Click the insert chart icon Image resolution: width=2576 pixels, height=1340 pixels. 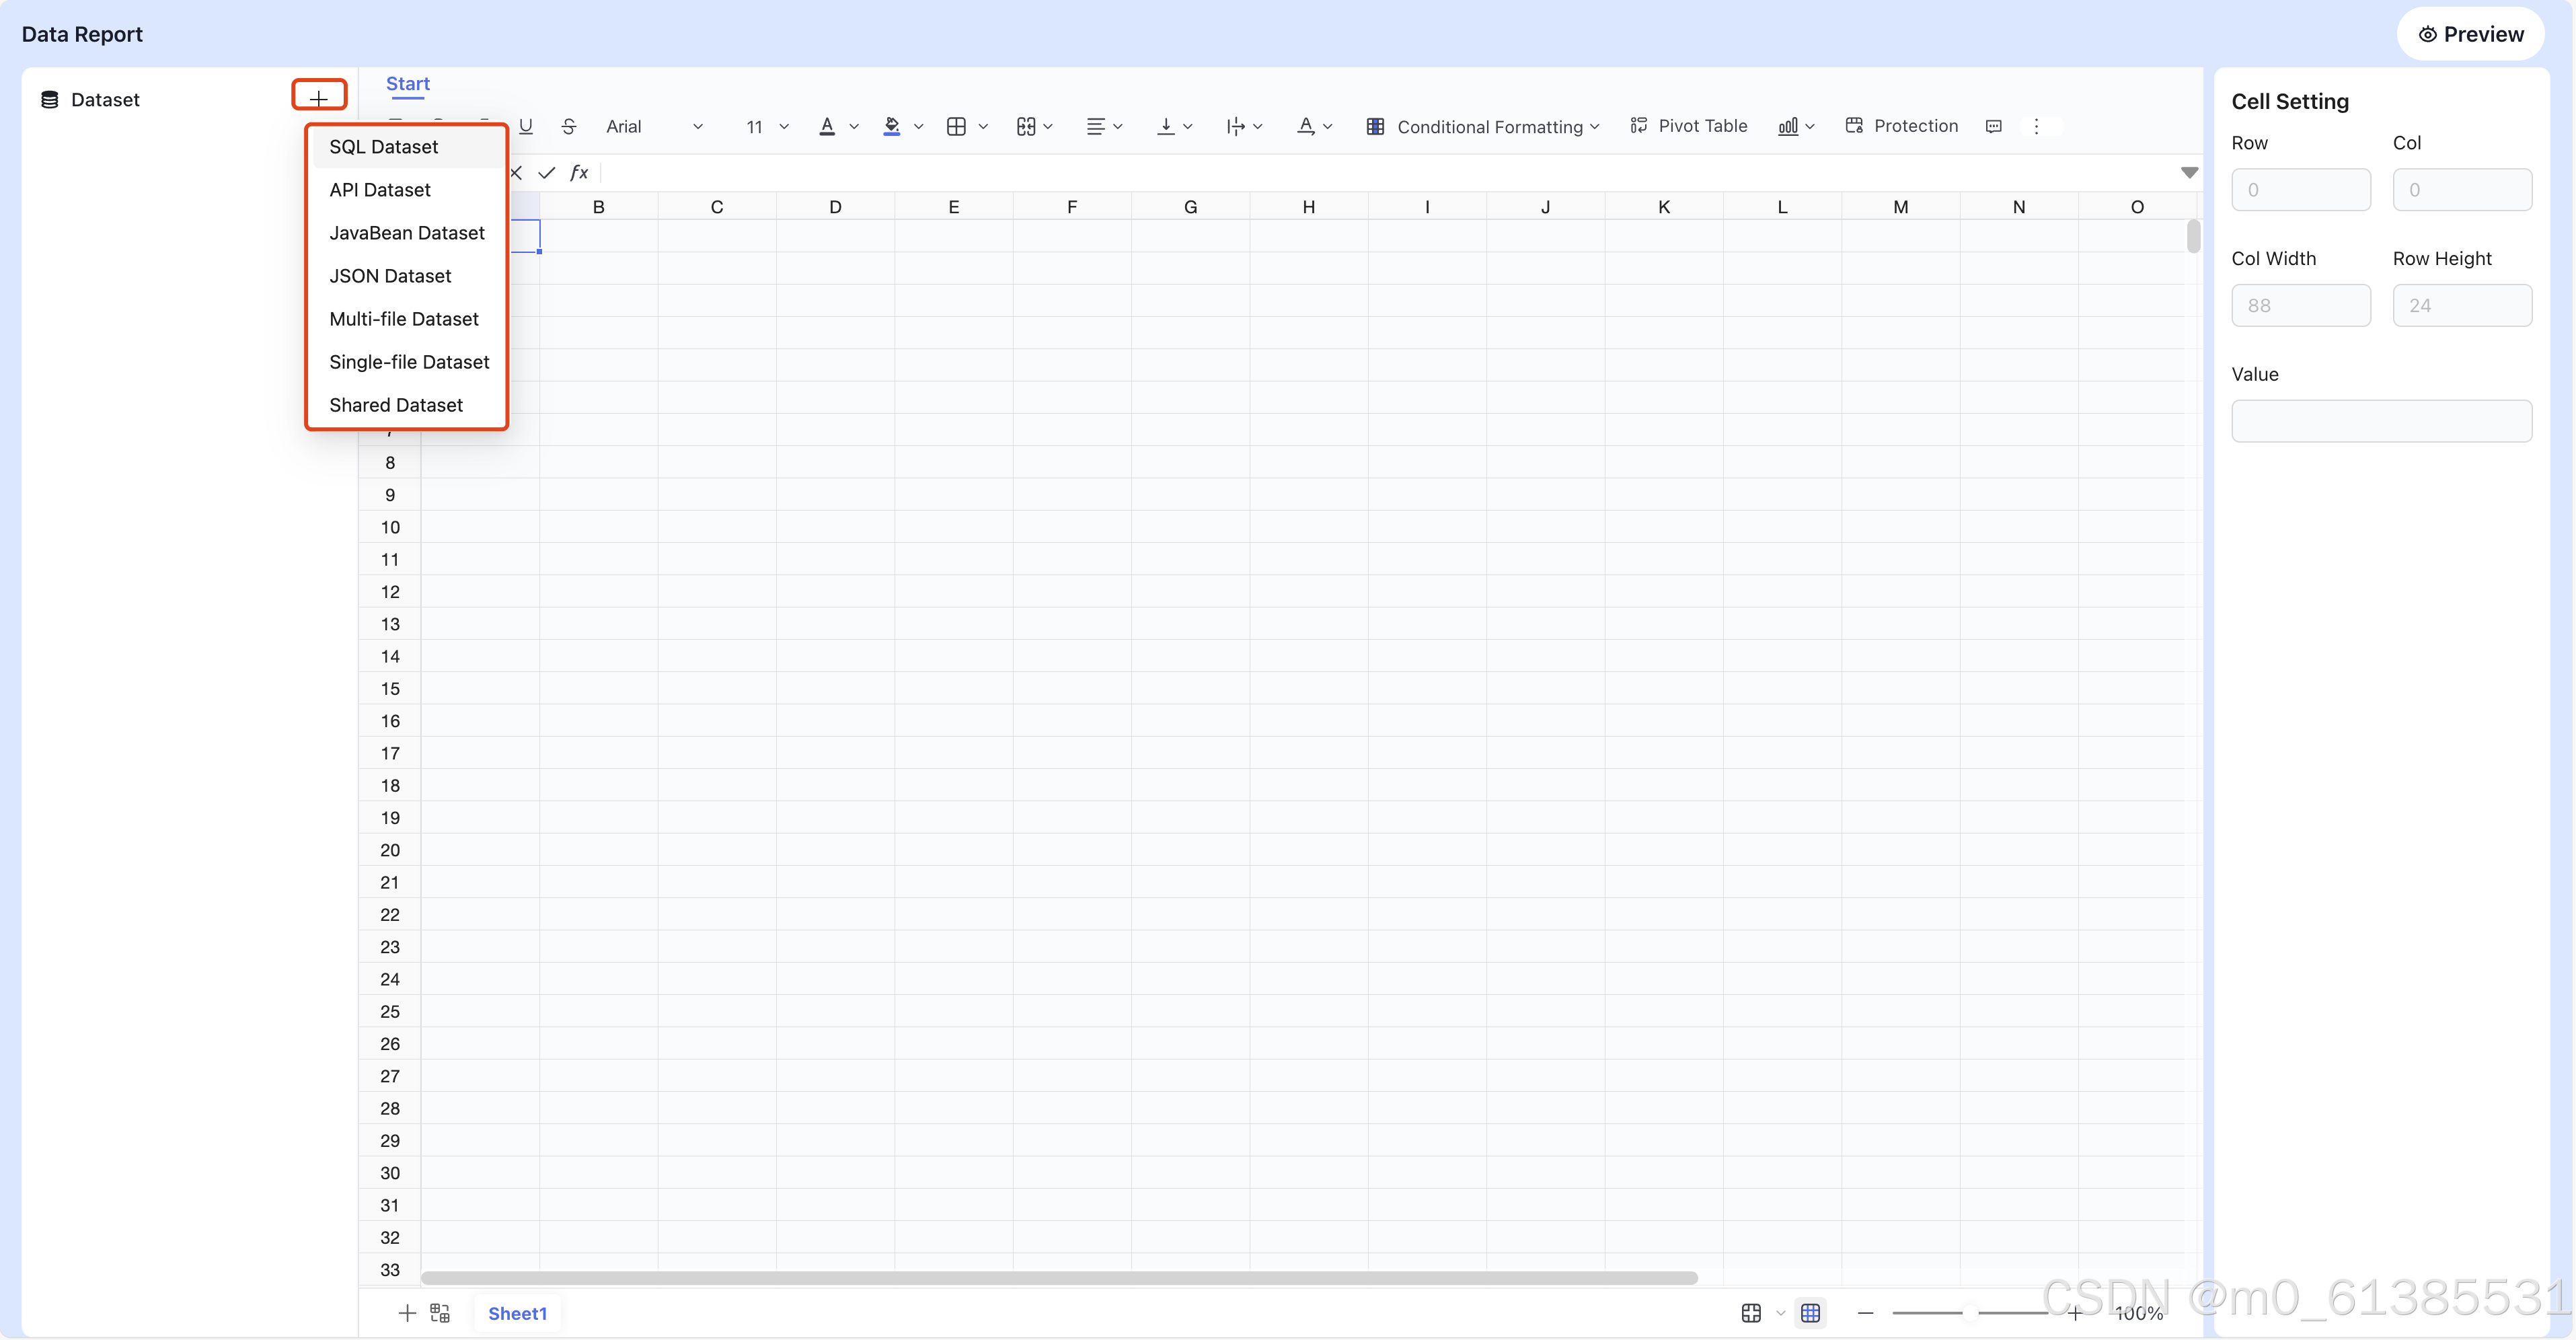pyautogui.click(x=1788, y=126)
